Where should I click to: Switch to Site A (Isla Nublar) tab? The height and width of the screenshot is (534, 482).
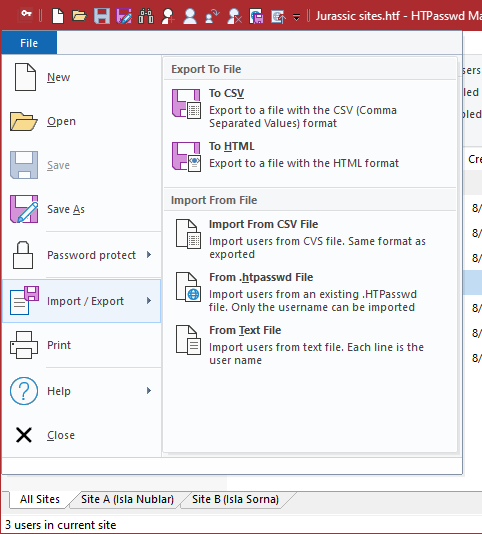point(127,499)
